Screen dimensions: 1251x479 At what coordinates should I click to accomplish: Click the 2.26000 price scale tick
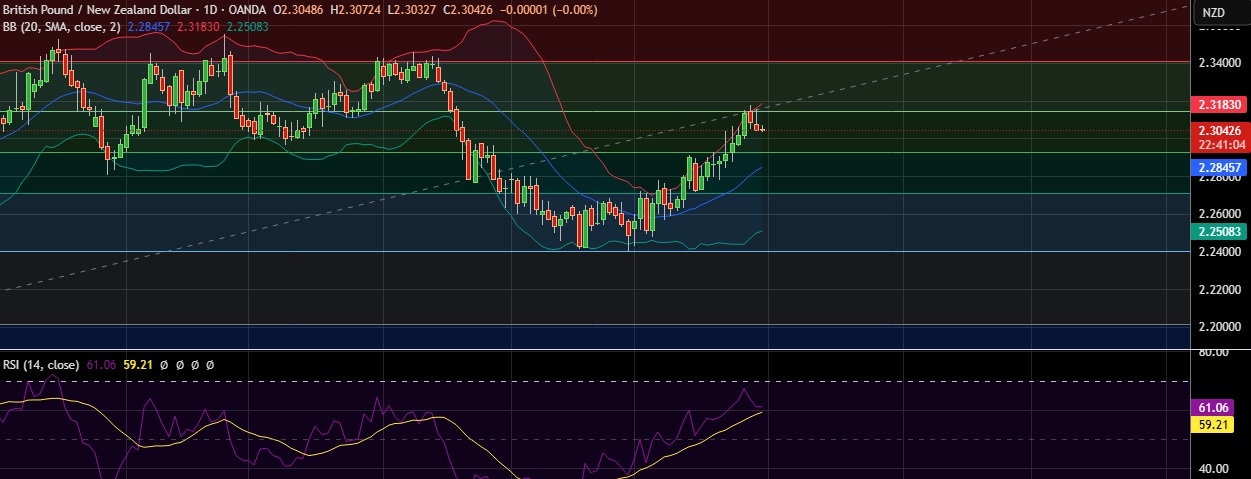tap(1220, 214)
